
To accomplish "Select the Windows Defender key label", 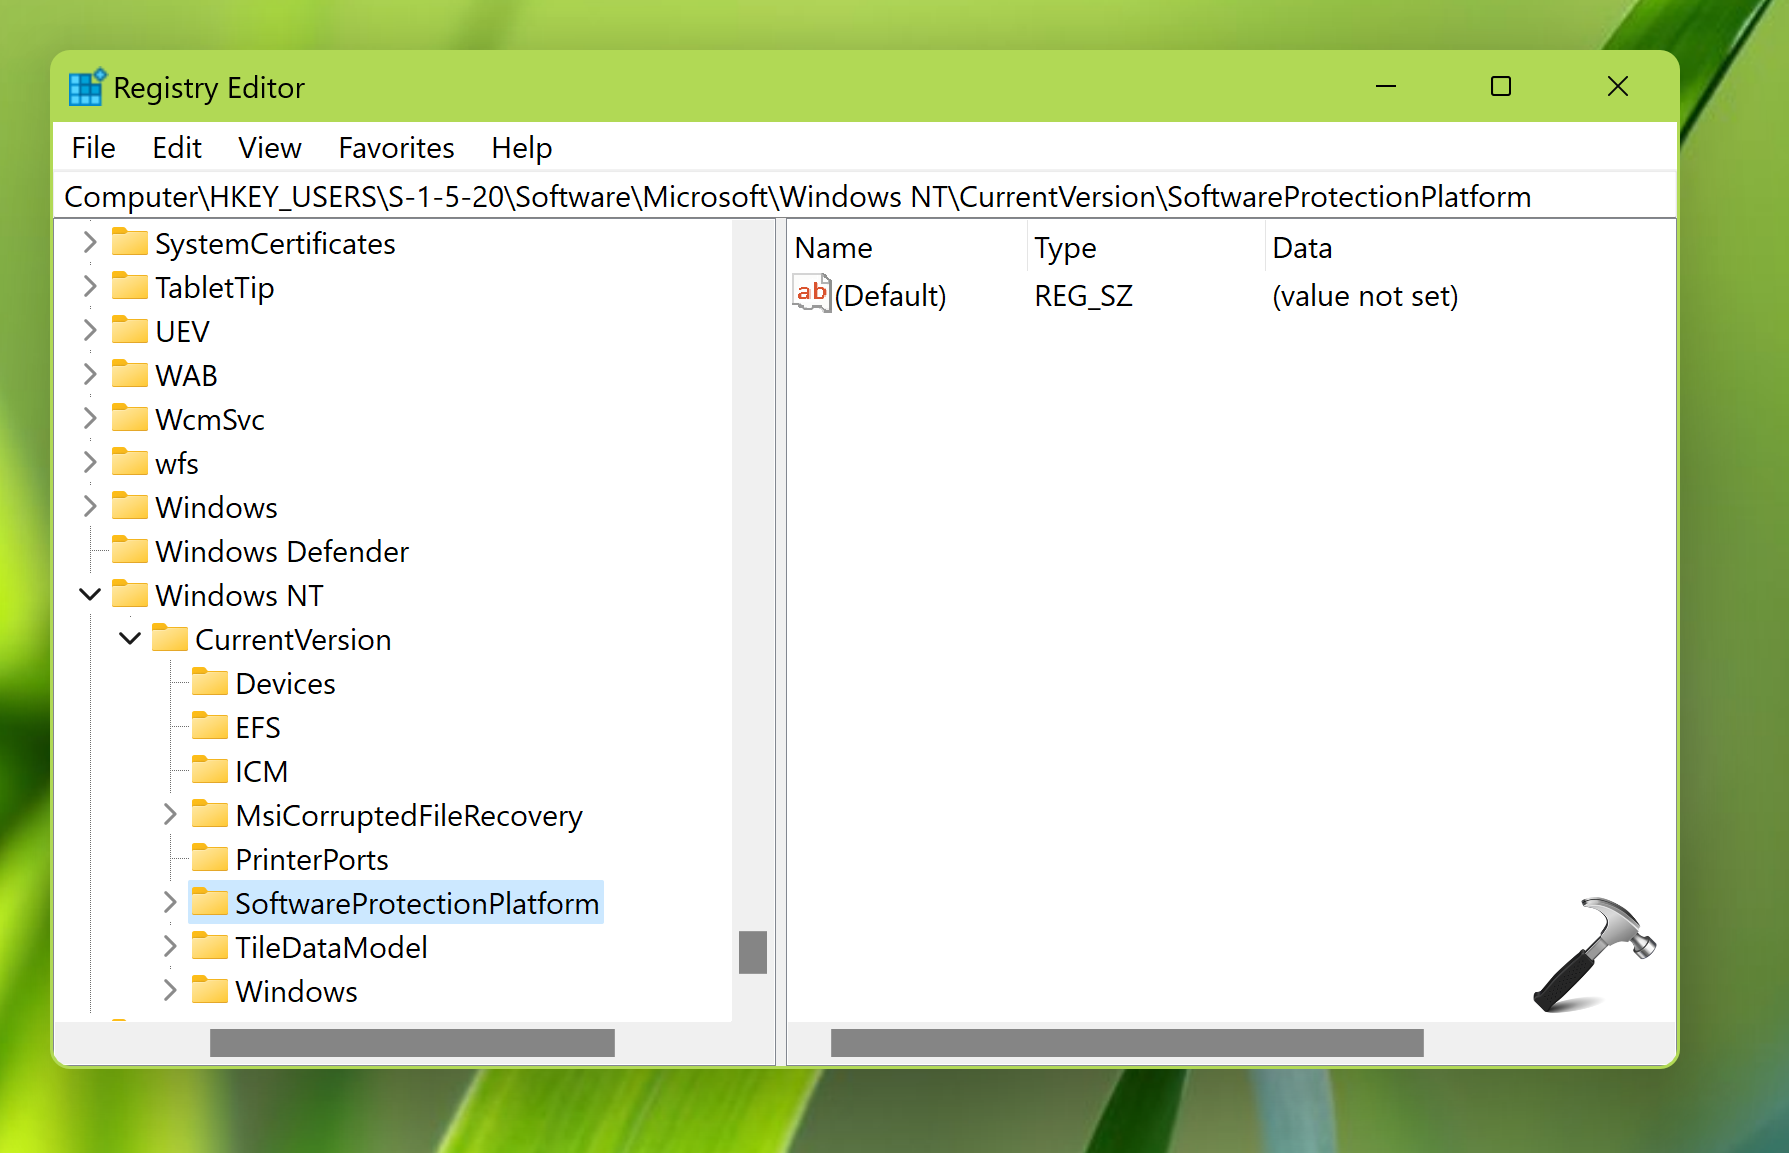I will point(282,551).
